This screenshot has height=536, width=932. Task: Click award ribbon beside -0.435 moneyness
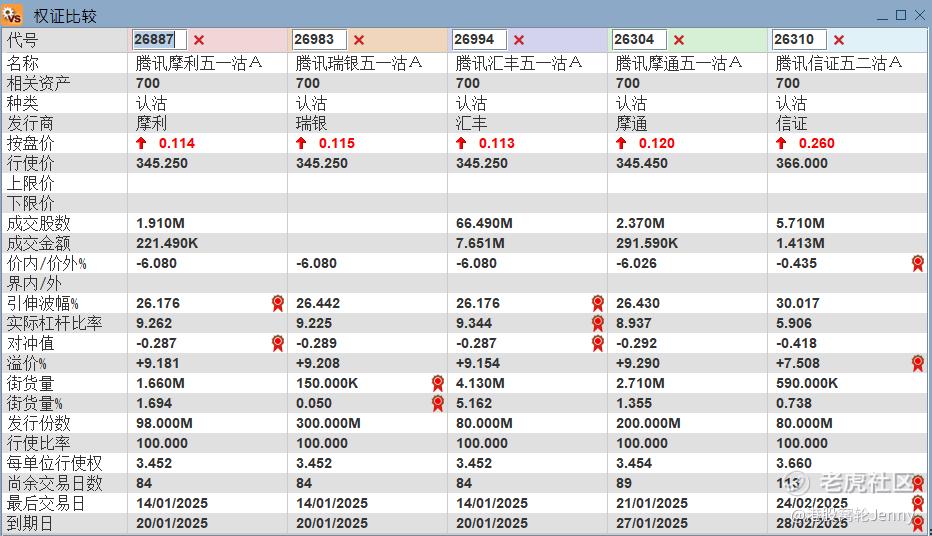pos(918,263)
